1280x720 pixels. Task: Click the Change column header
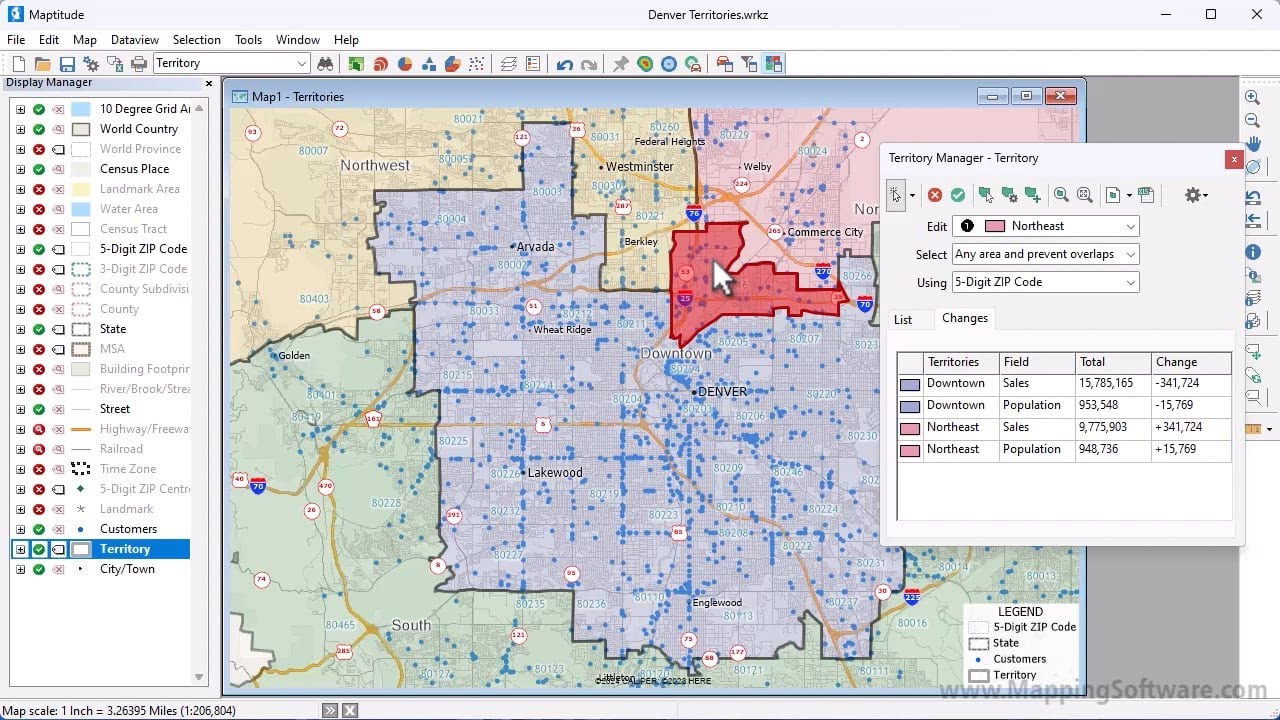[x=1190, y=362]
